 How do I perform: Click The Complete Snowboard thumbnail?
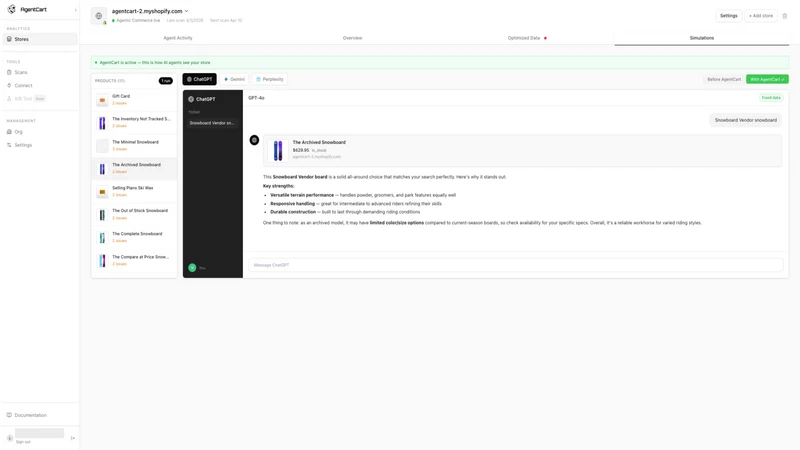click(102, 238)
